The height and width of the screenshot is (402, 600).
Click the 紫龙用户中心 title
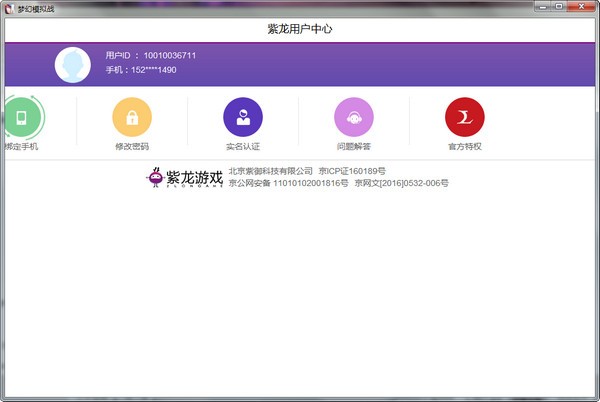(300, 29)
